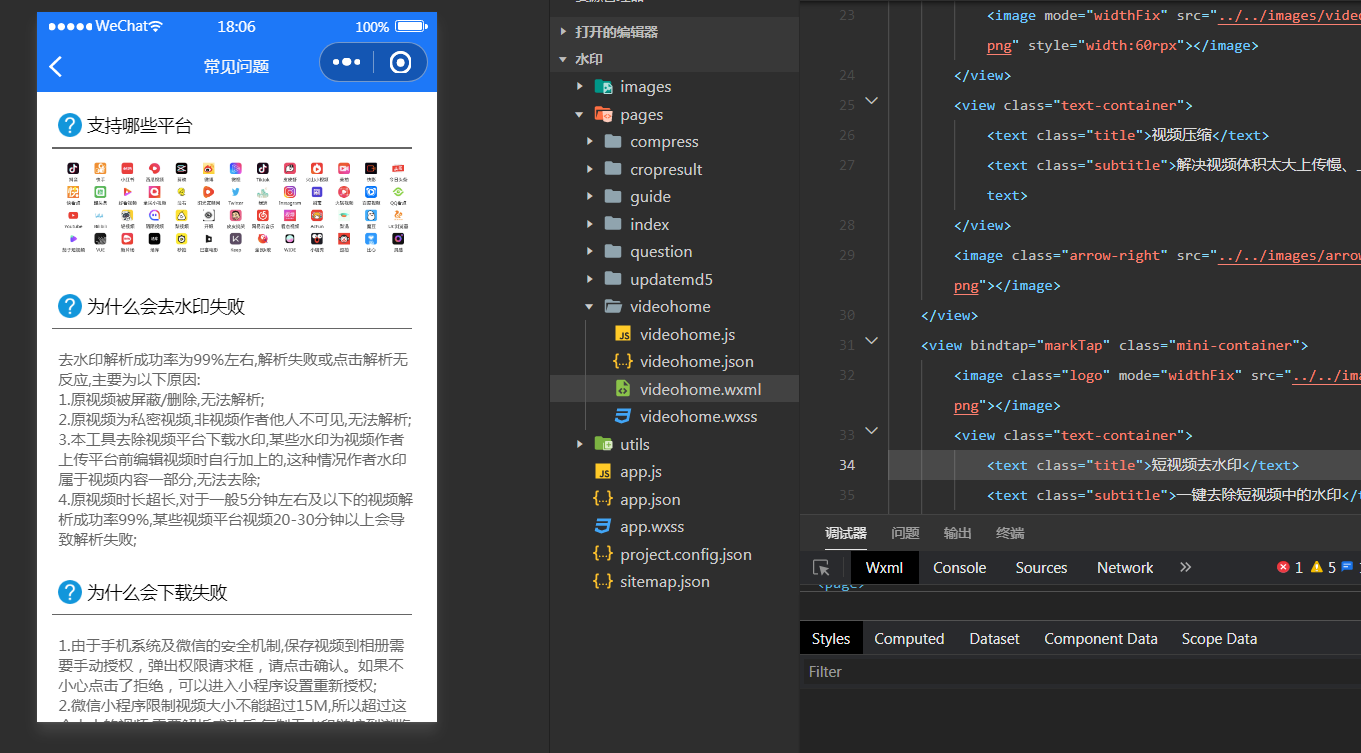This screenshot has width=1361, height=753.
Task: Click the back arrow in phone header
Action: [56, 66]
